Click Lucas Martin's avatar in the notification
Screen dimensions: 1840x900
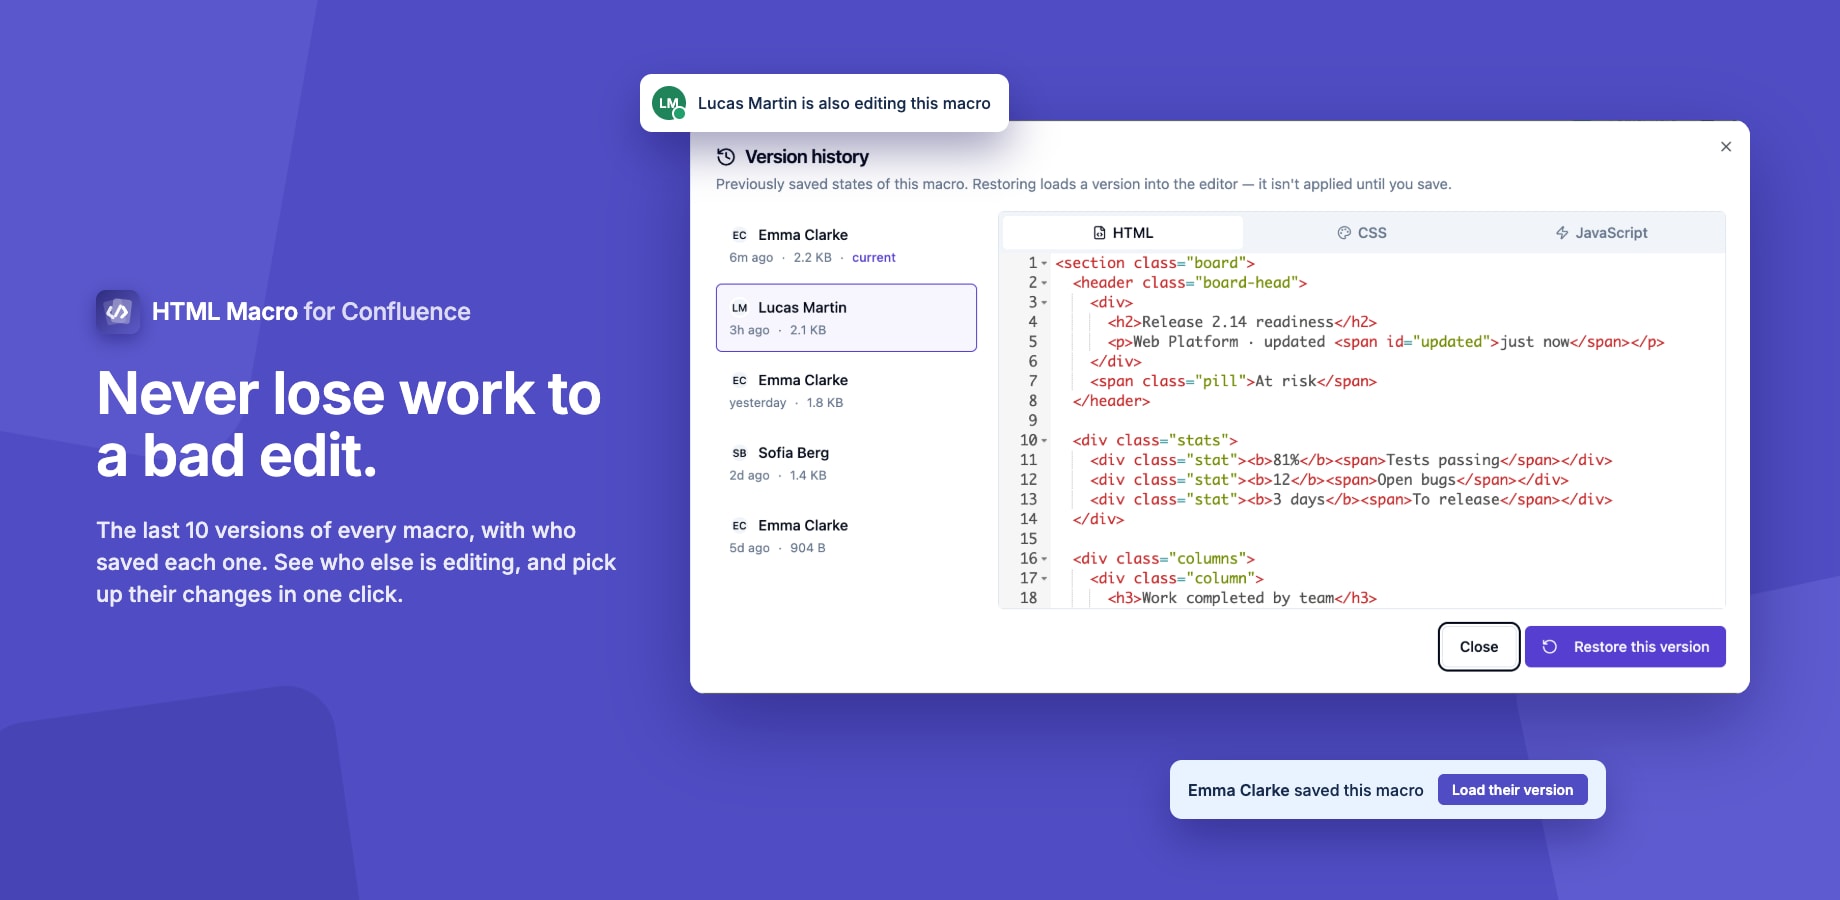coord(669,103)
